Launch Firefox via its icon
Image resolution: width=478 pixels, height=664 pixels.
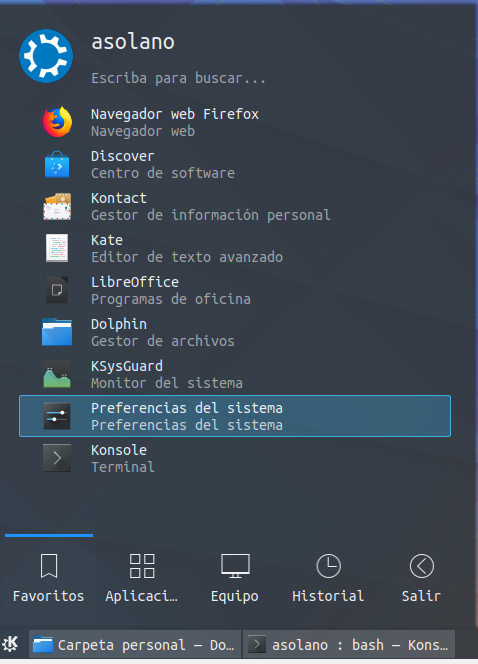tap(57, 122)
